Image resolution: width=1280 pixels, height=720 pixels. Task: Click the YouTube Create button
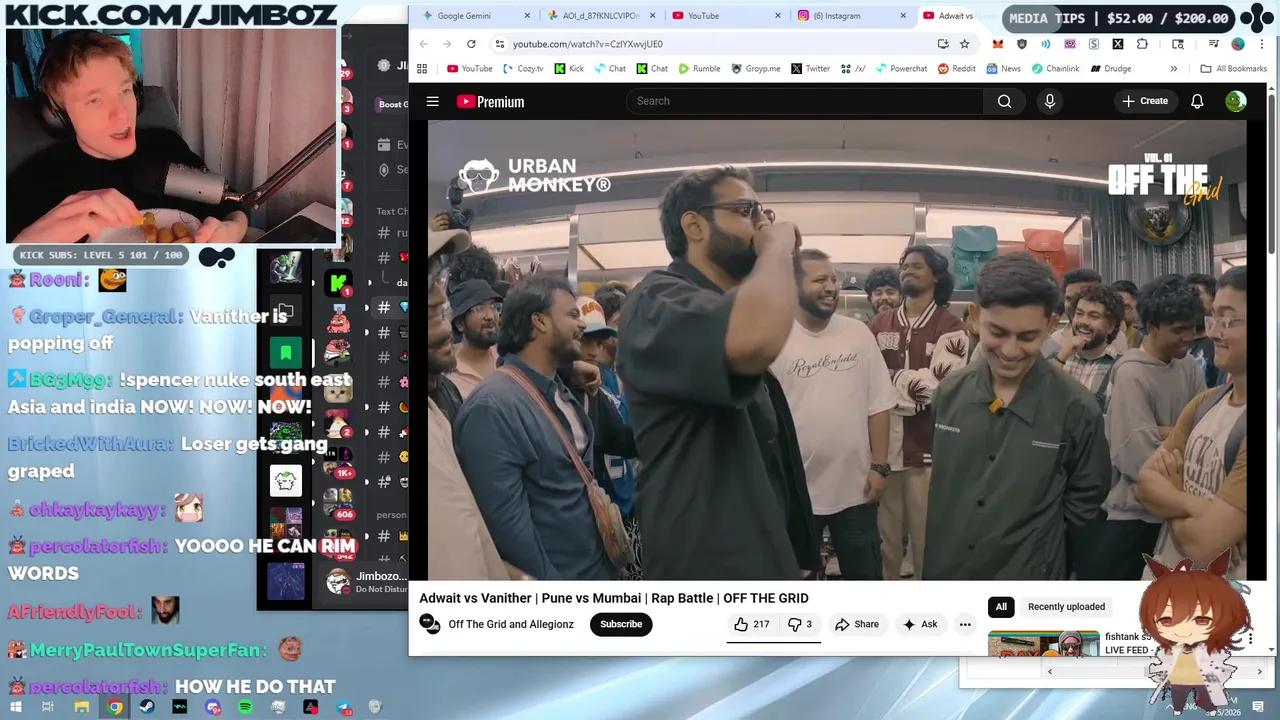(1145, 101)
